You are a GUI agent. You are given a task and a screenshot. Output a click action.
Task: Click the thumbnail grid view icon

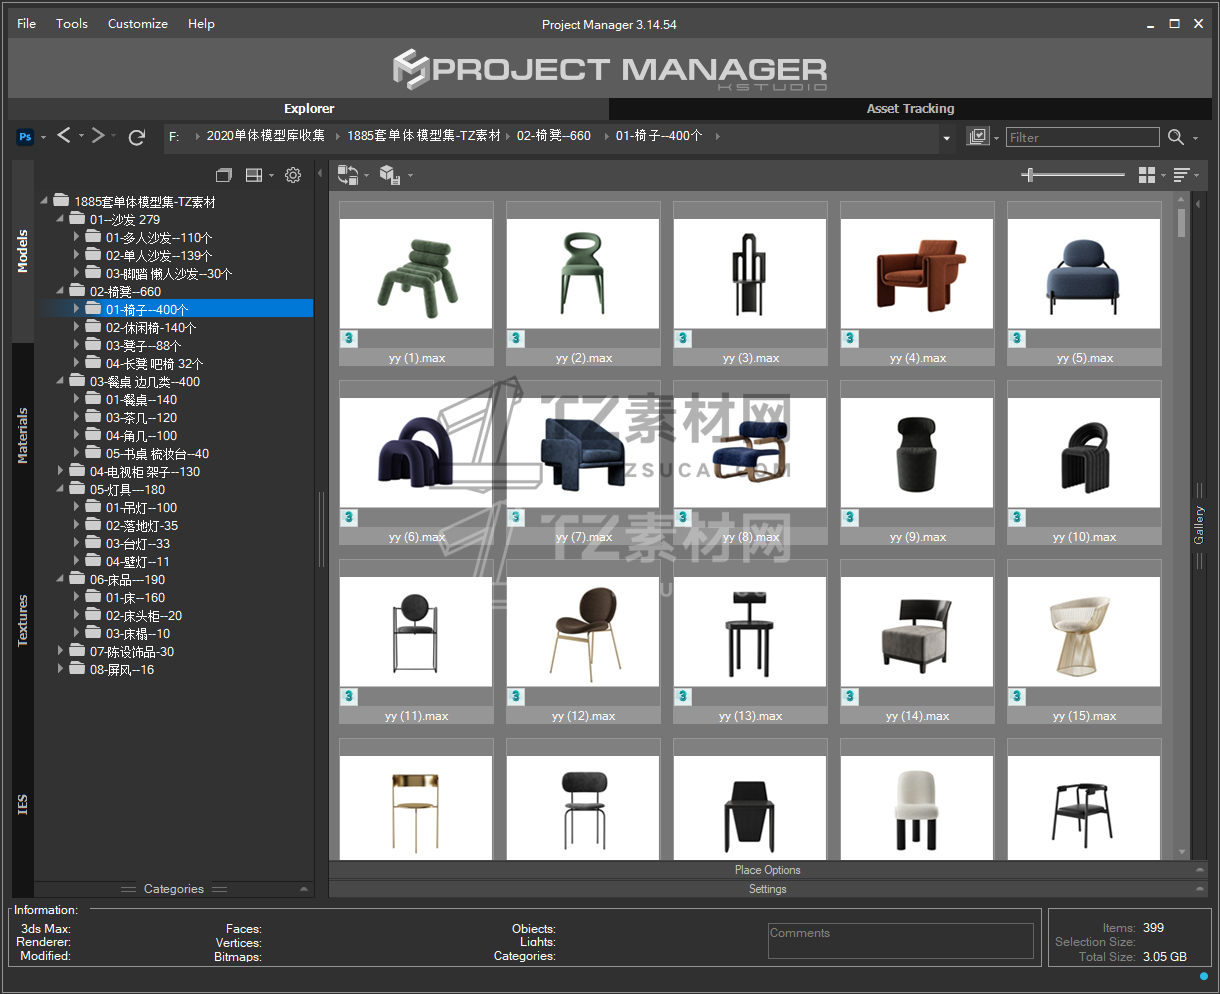(x=1147, y=175)
